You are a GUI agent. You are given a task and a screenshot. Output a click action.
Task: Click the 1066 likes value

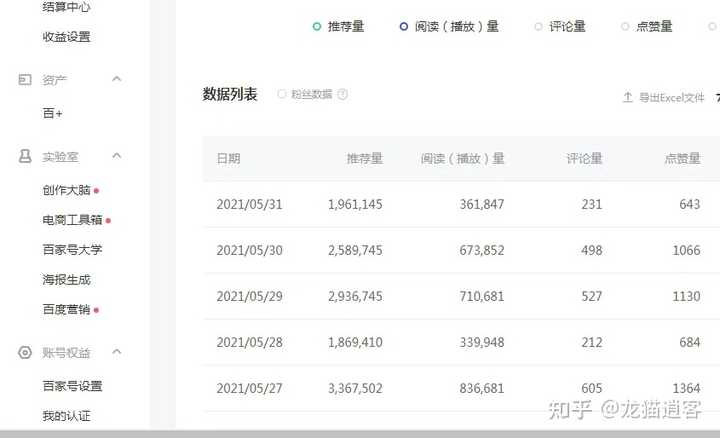pos(686,250)
